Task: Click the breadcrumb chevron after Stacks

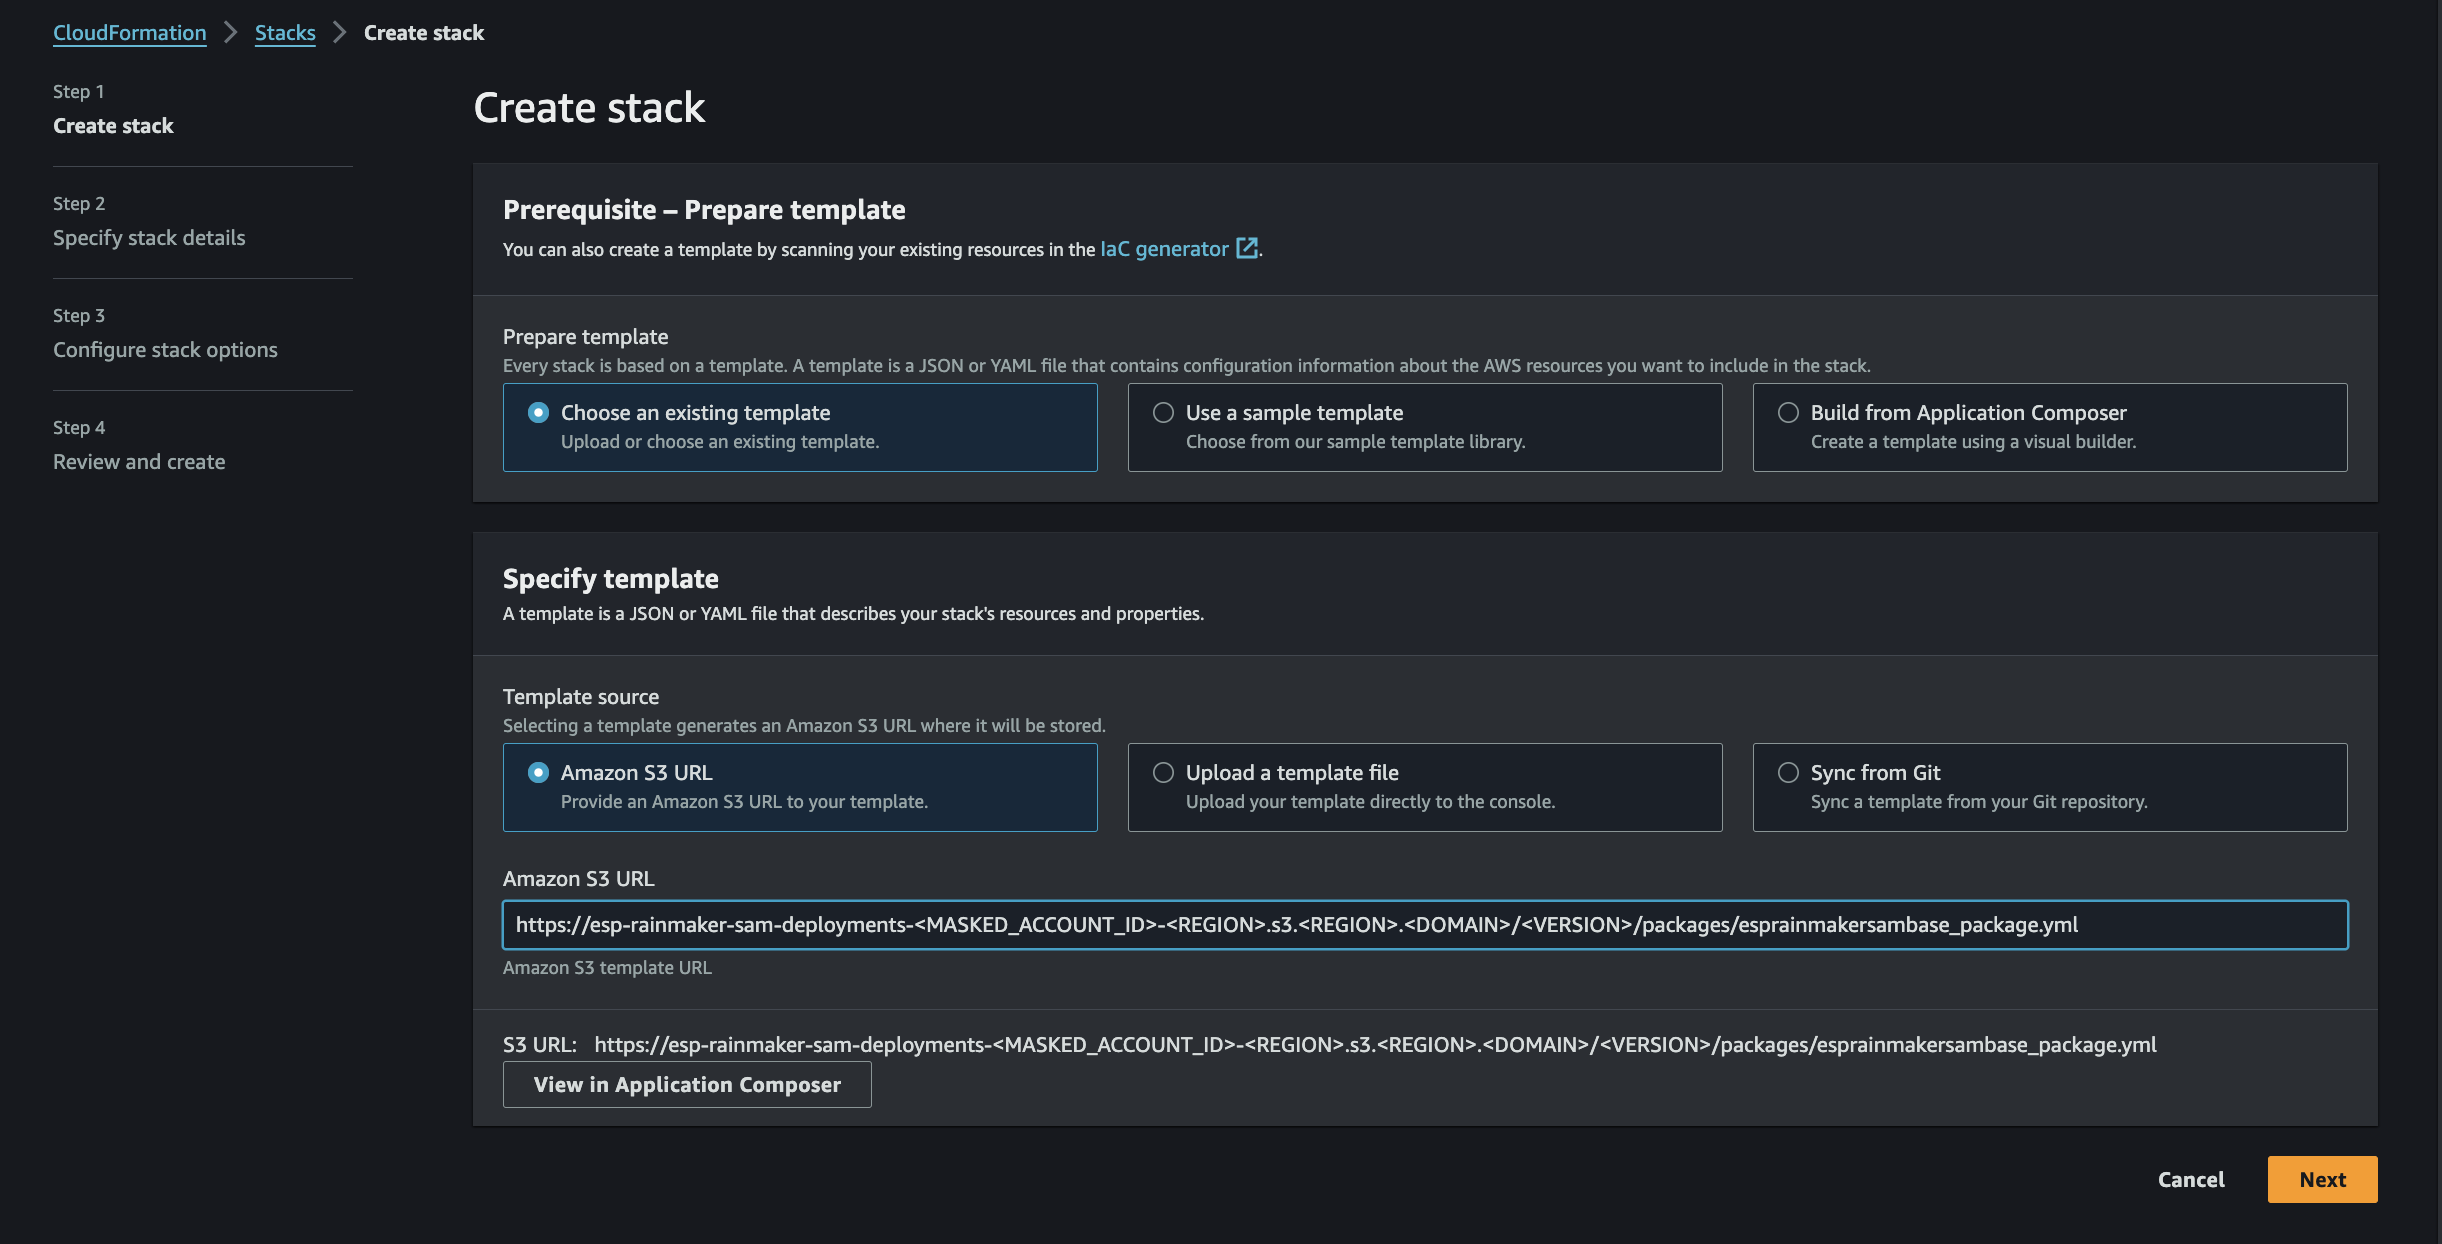Action: click(x=340, y=33)
